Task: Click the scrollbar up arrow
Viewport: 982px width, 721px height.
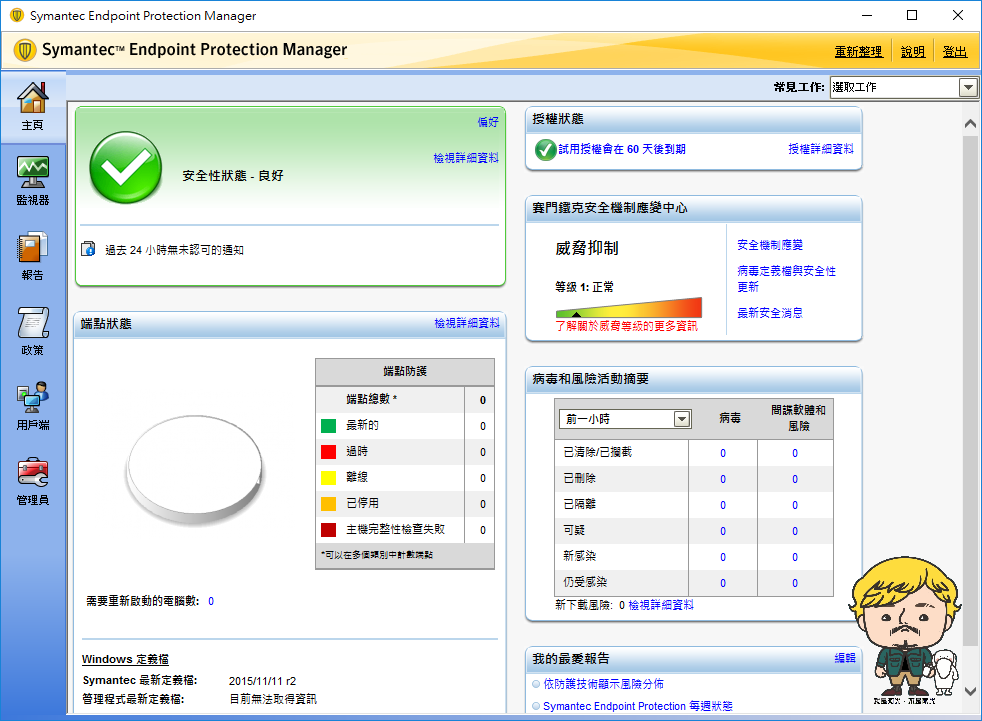Action: (970, 123)
